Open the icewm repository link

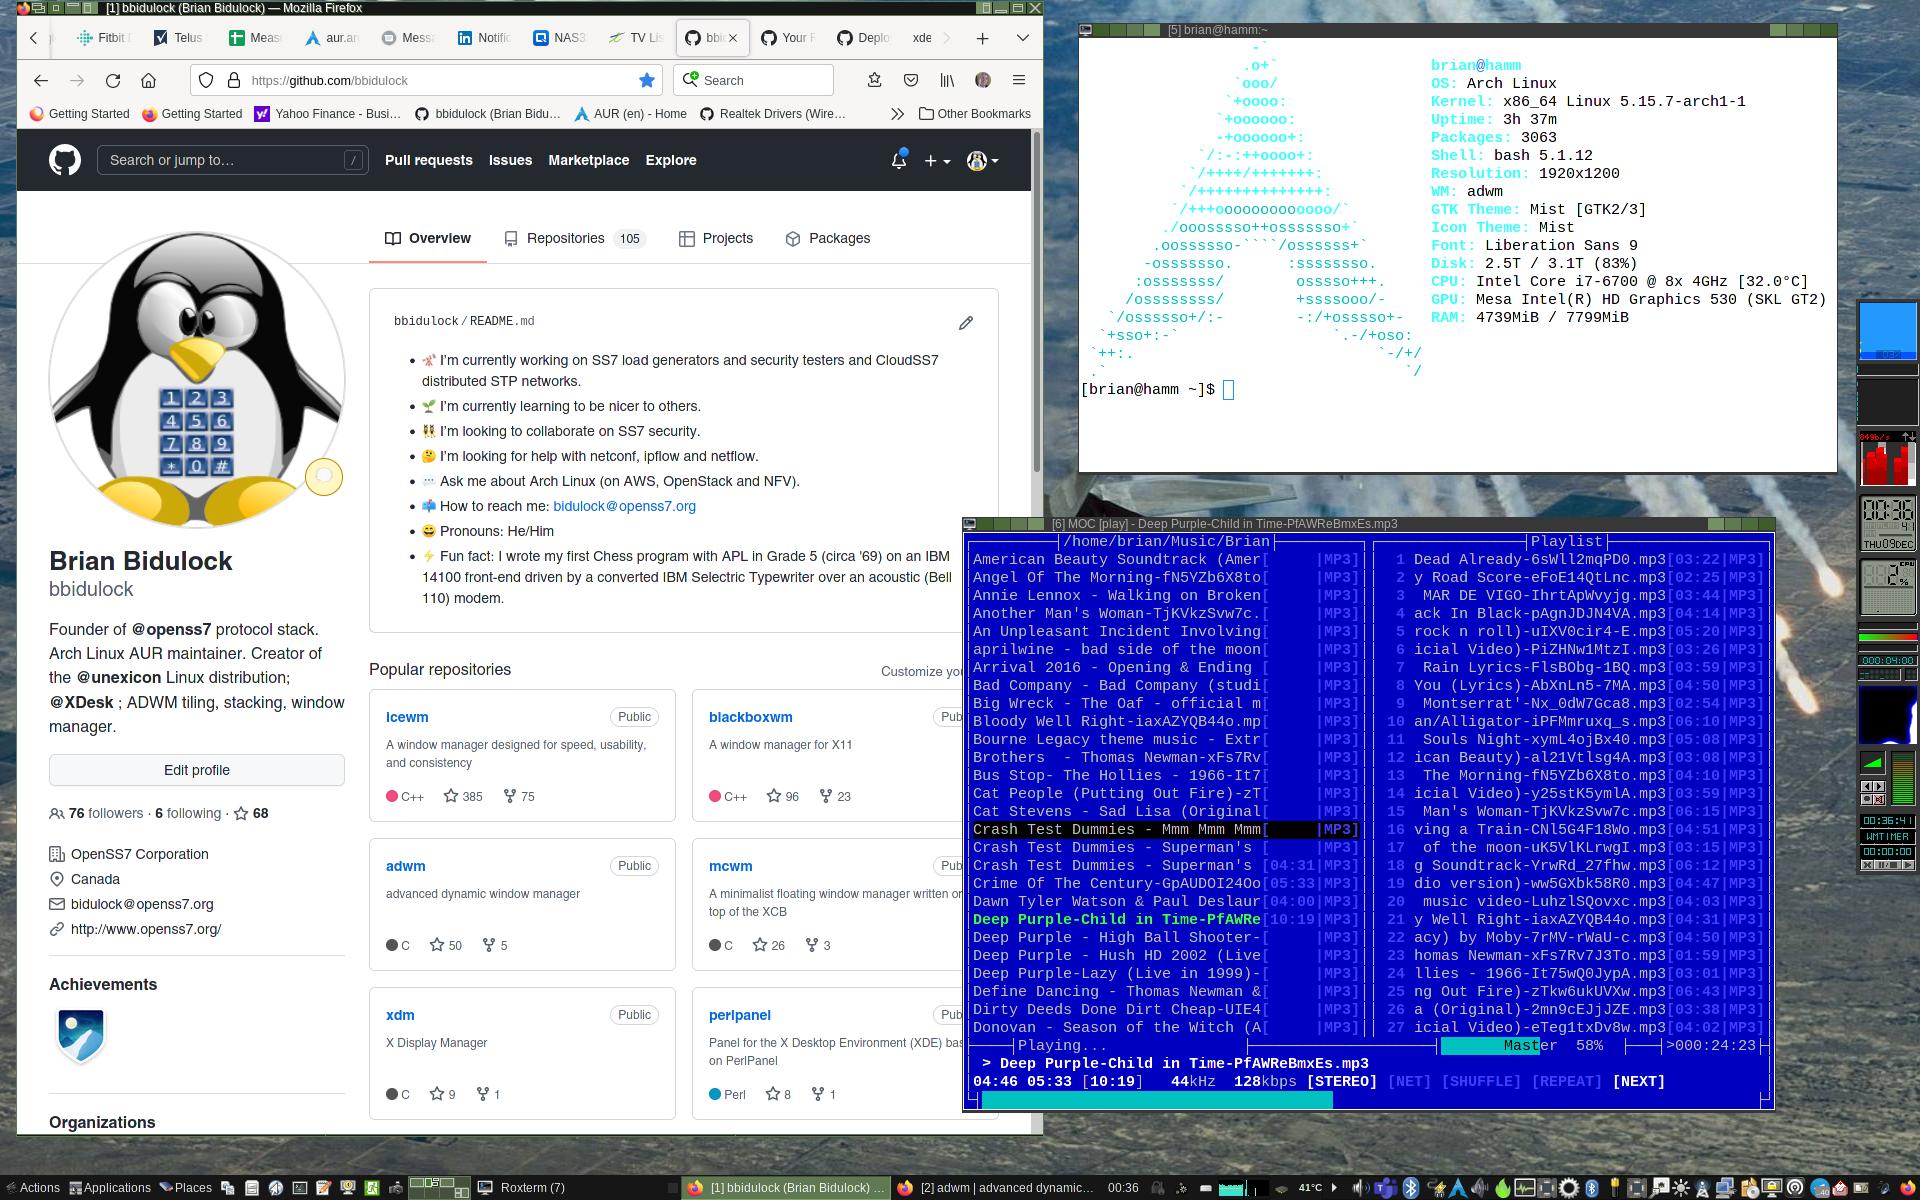coord(407,717)
